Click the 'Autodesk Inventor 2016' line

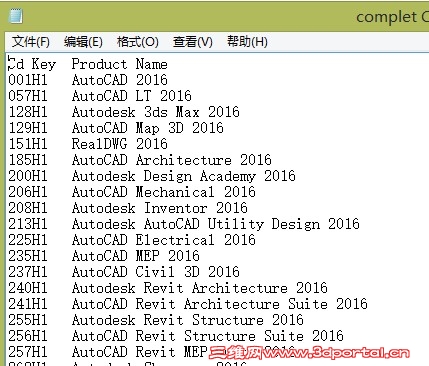tap(160, 208)
